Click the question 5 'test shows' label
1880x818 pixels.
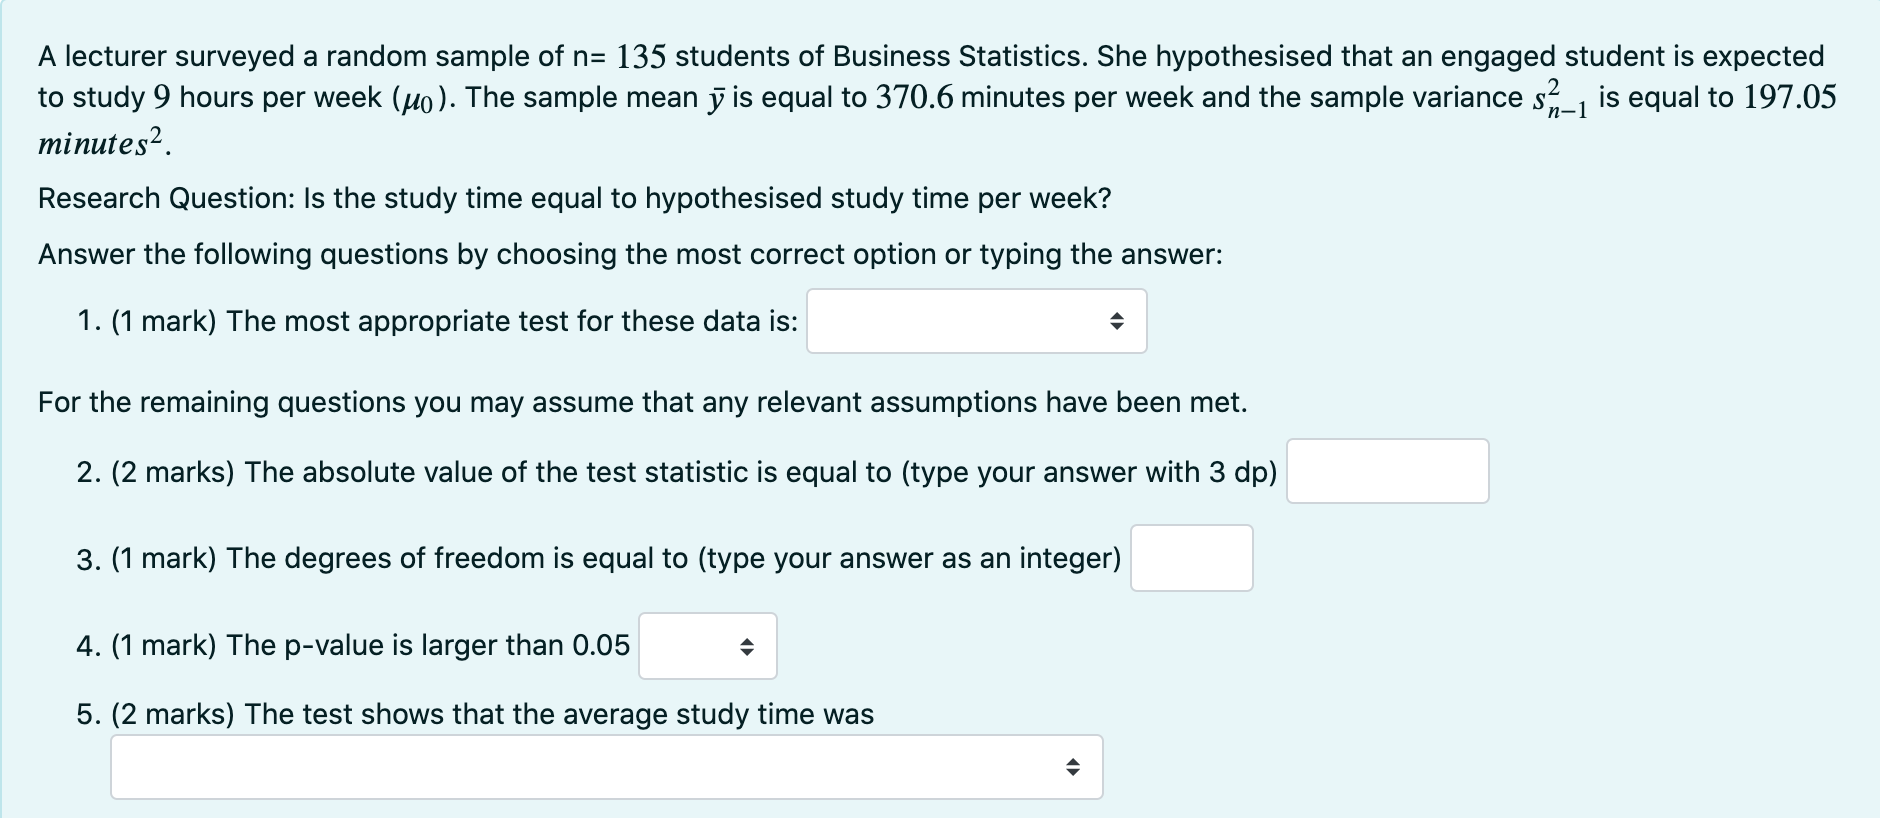pos(475,714)
